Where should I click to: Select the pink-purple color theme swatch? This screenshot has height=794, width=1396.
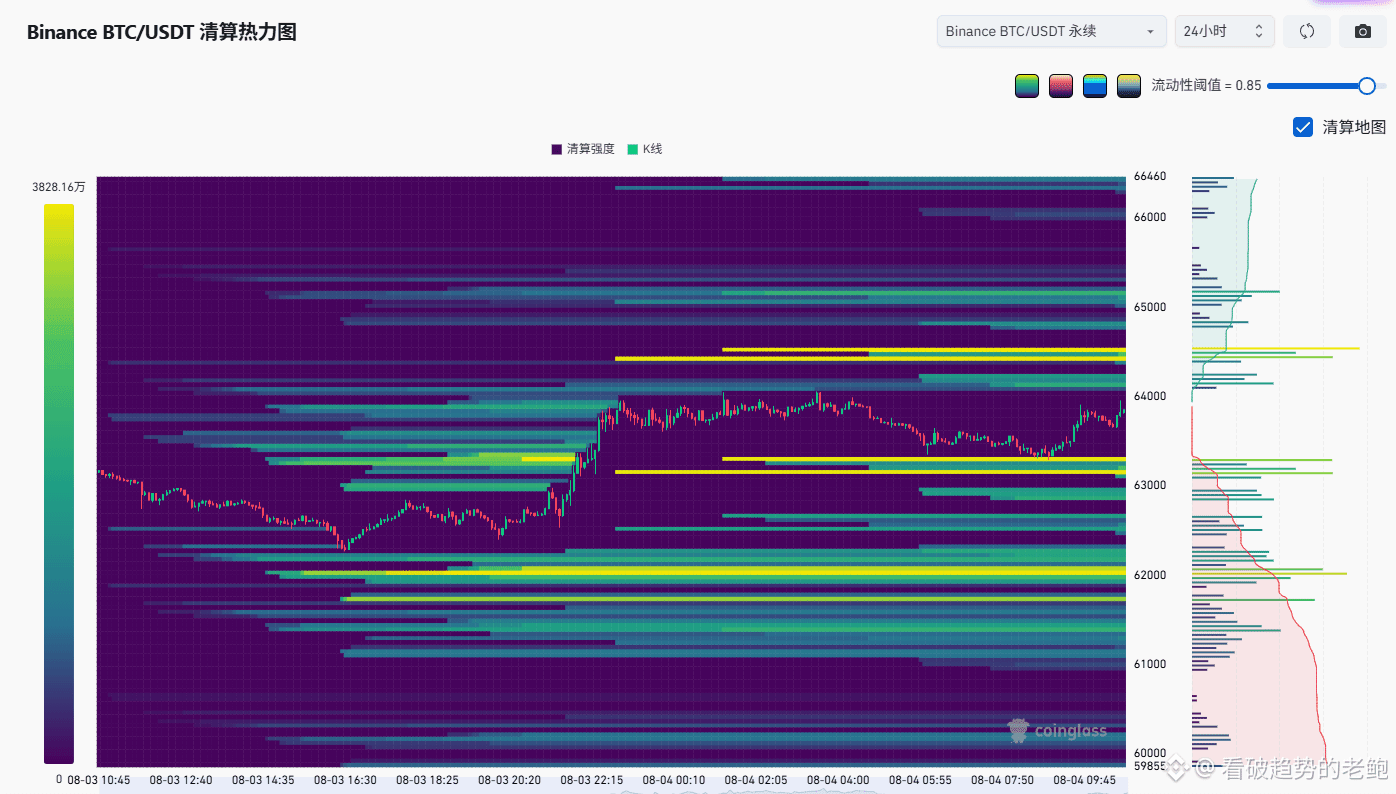tap(1061, 86)
